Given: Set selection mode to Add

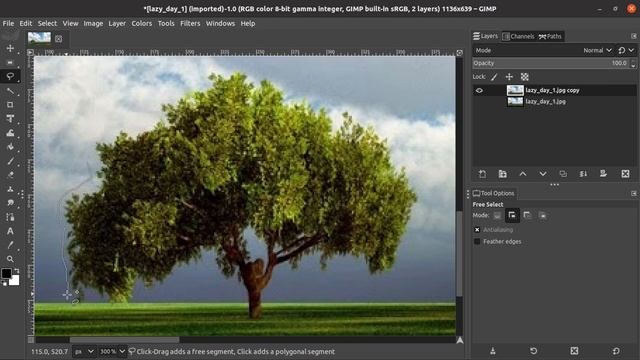Looking at the screenshot, I should click(x=512, y=216).
